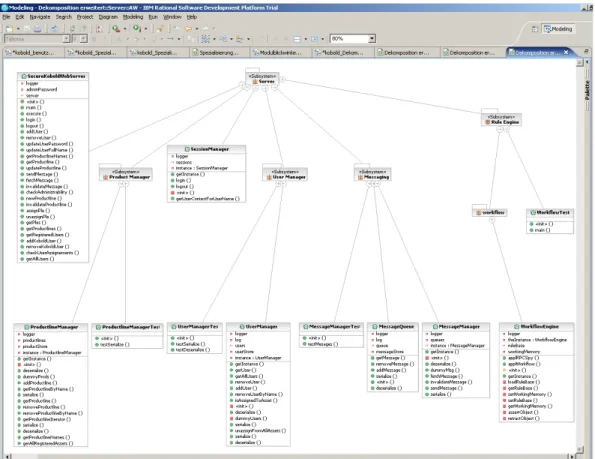Click the vertical scrollbar up arrow

click(x=579, y=63)
